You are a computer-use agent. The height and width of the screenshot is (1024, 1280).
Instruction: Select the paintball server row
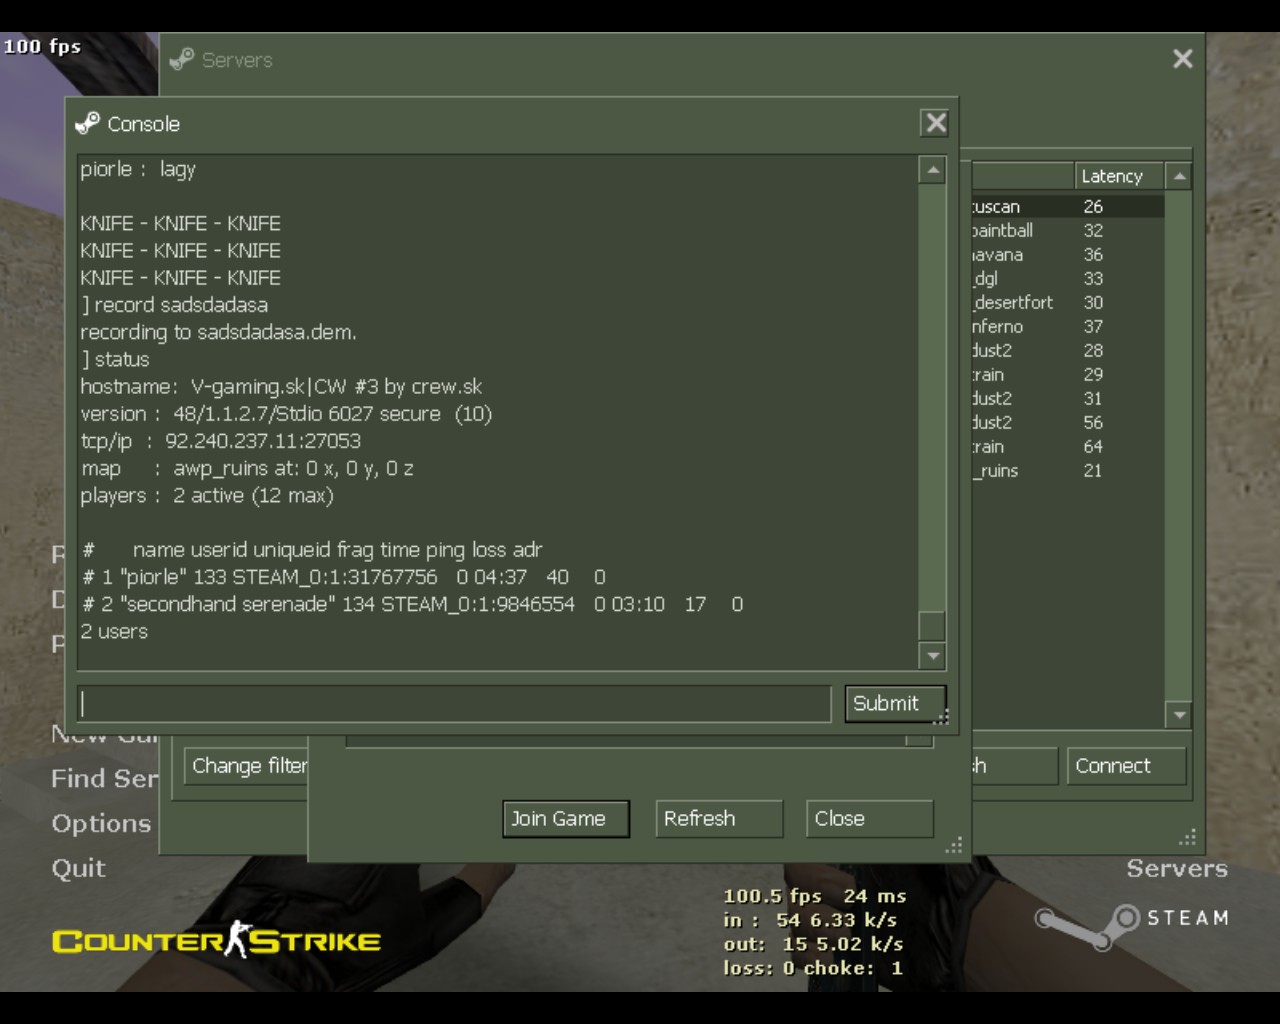click(1067, 230)
